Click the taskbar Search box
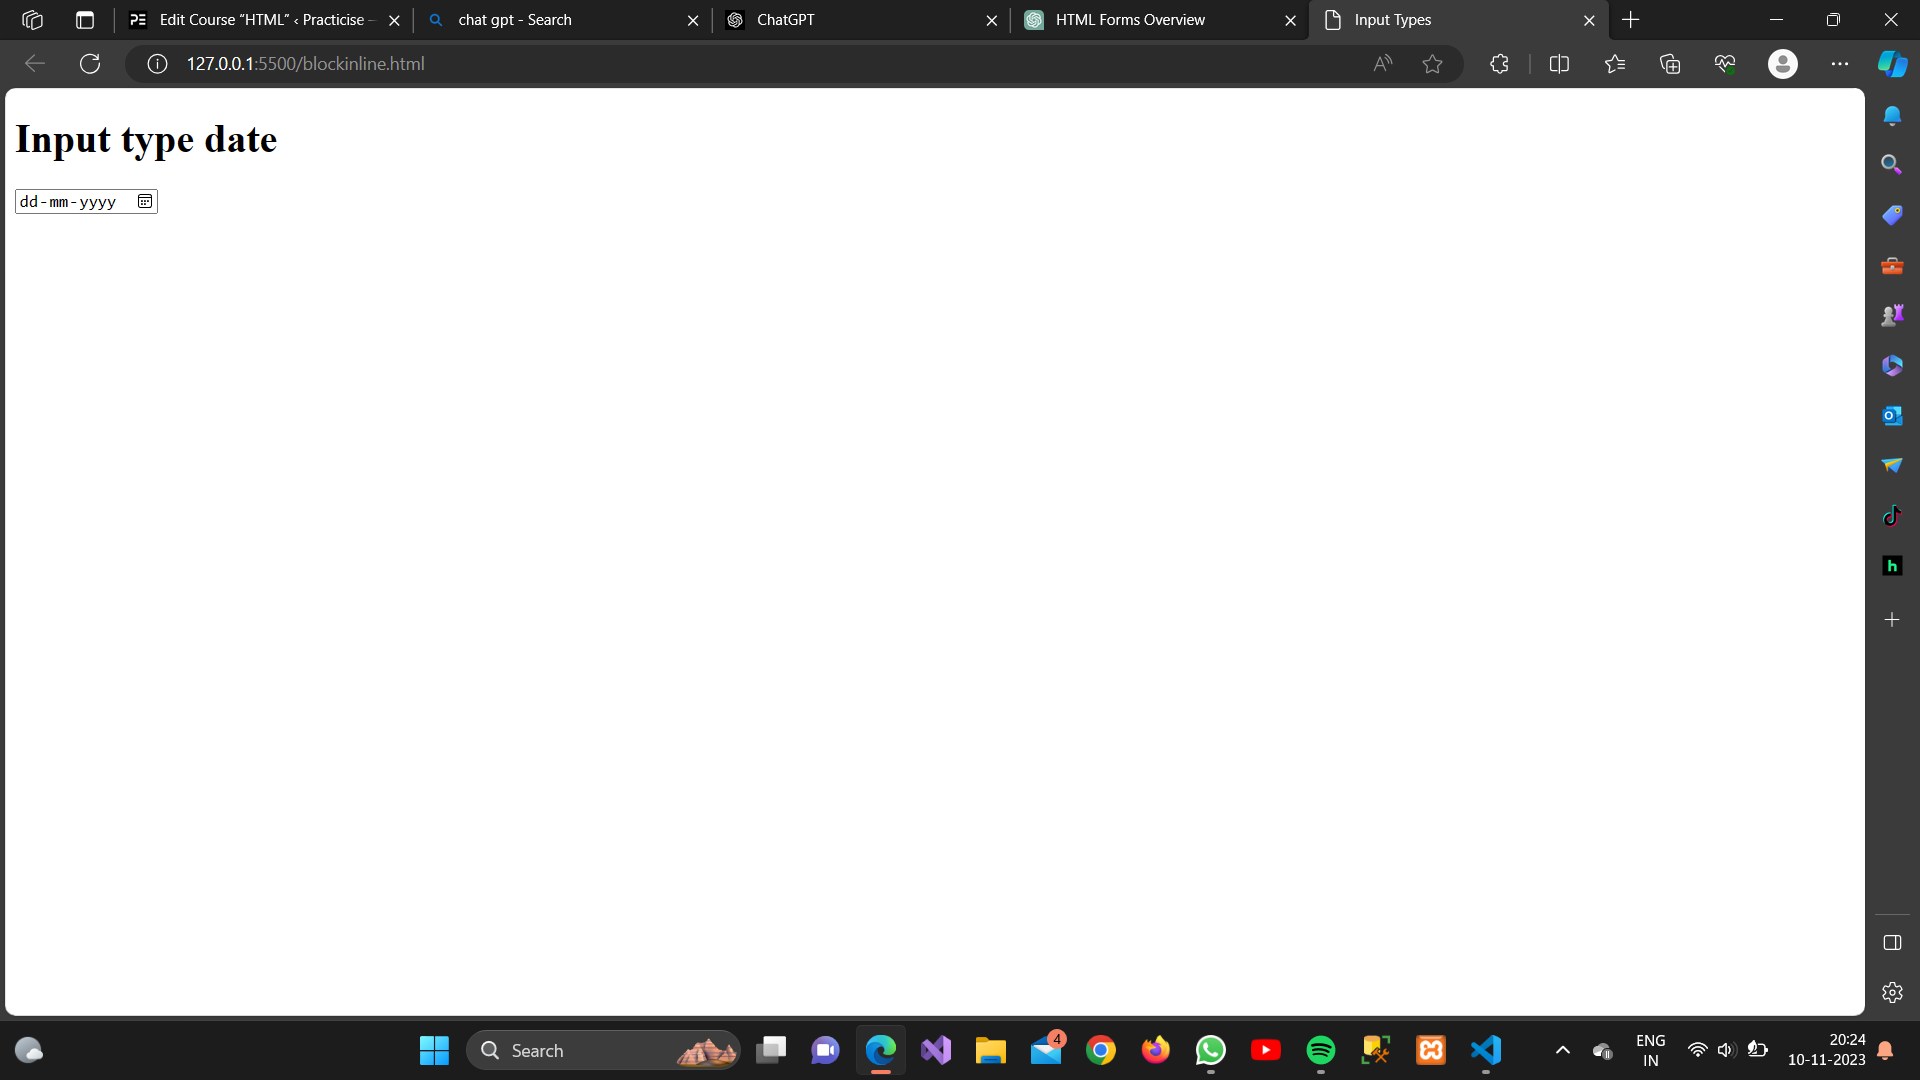The height and width of the screenshot is (1080, 1920). pos(603,1051)
